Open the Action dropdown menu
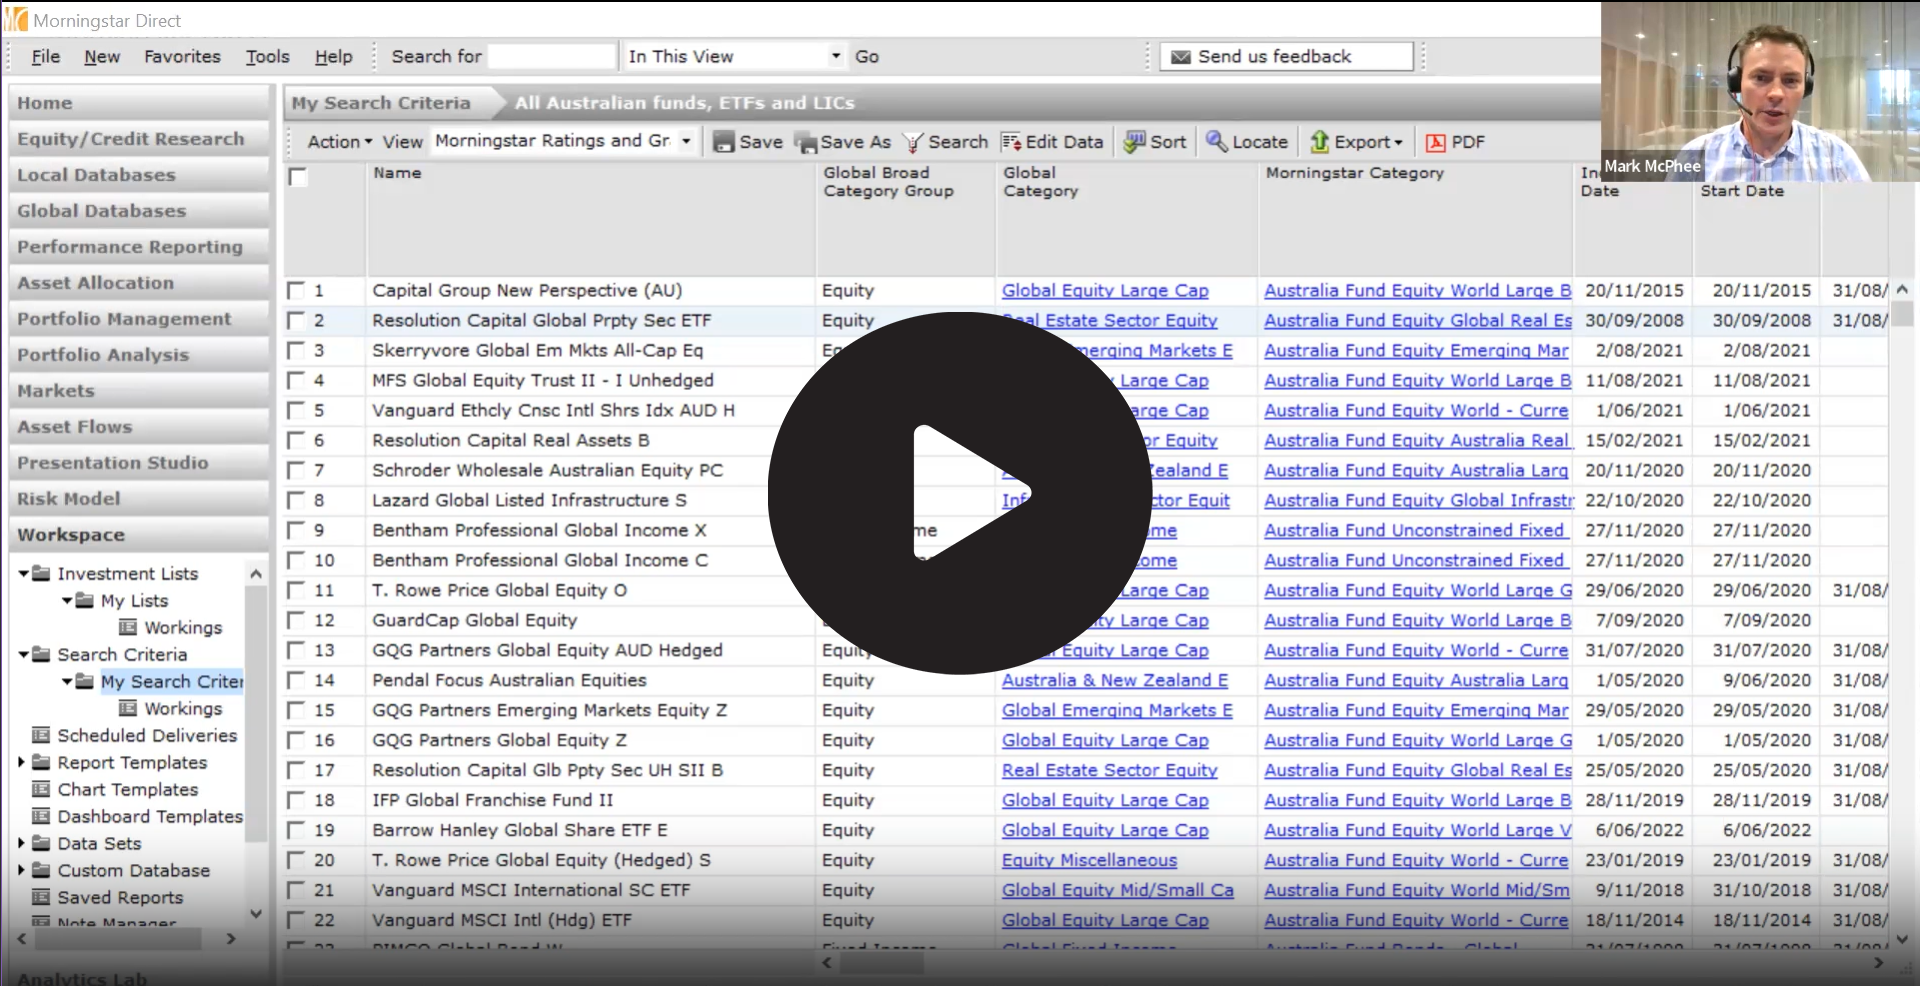Image resolution: width=1920 pixels, height=986 pixels. 339,142
